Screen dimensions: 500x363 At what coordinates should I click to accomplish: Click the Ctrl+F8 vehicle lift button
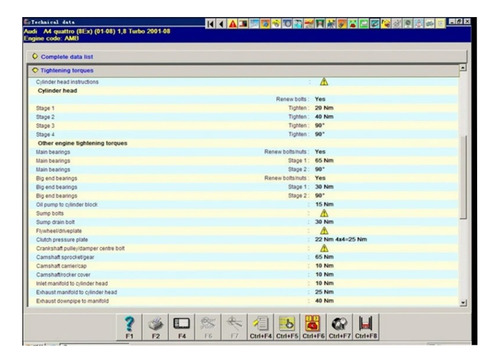(366, 327)
